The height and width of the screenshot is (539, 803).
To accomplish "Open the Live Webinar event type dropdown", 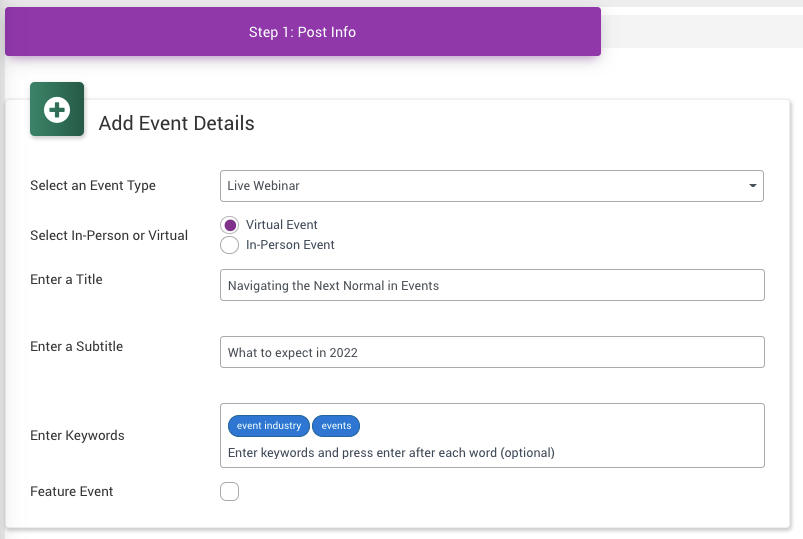I will (480, 186).
